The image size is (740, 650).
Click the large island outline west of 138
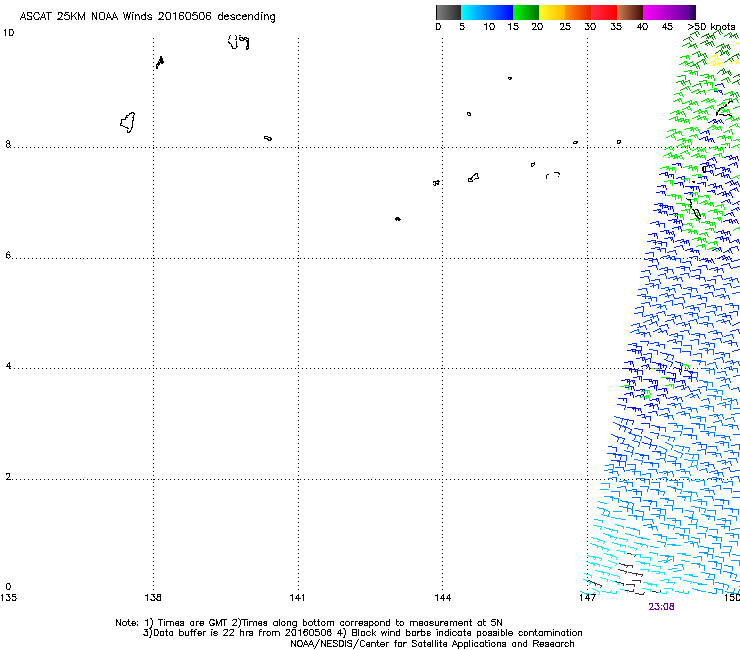point(128,122)
